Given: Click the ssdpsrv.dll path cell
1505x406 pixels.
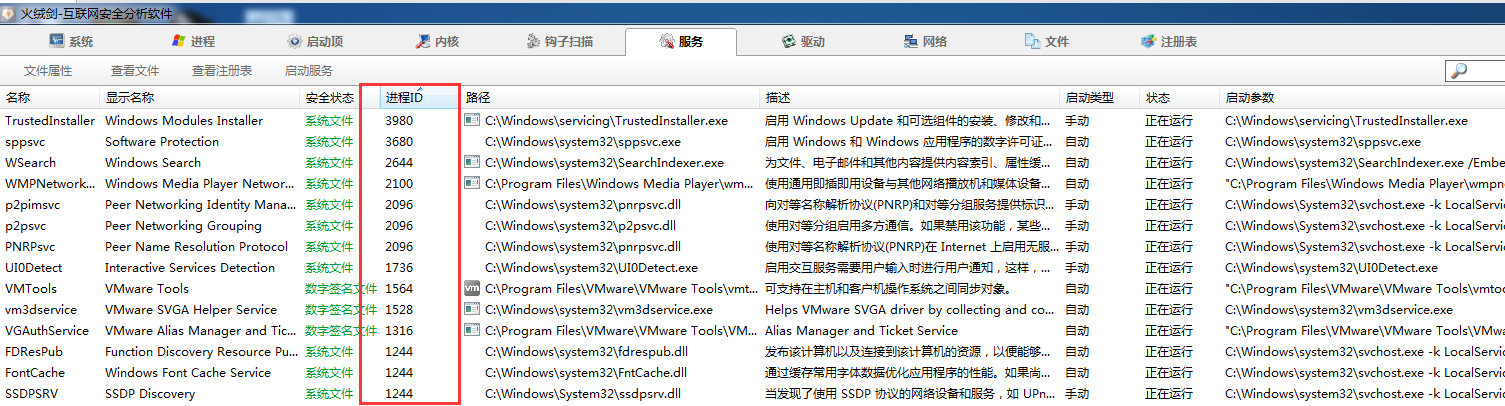Looking at the screenshot, I should point(586,393).
